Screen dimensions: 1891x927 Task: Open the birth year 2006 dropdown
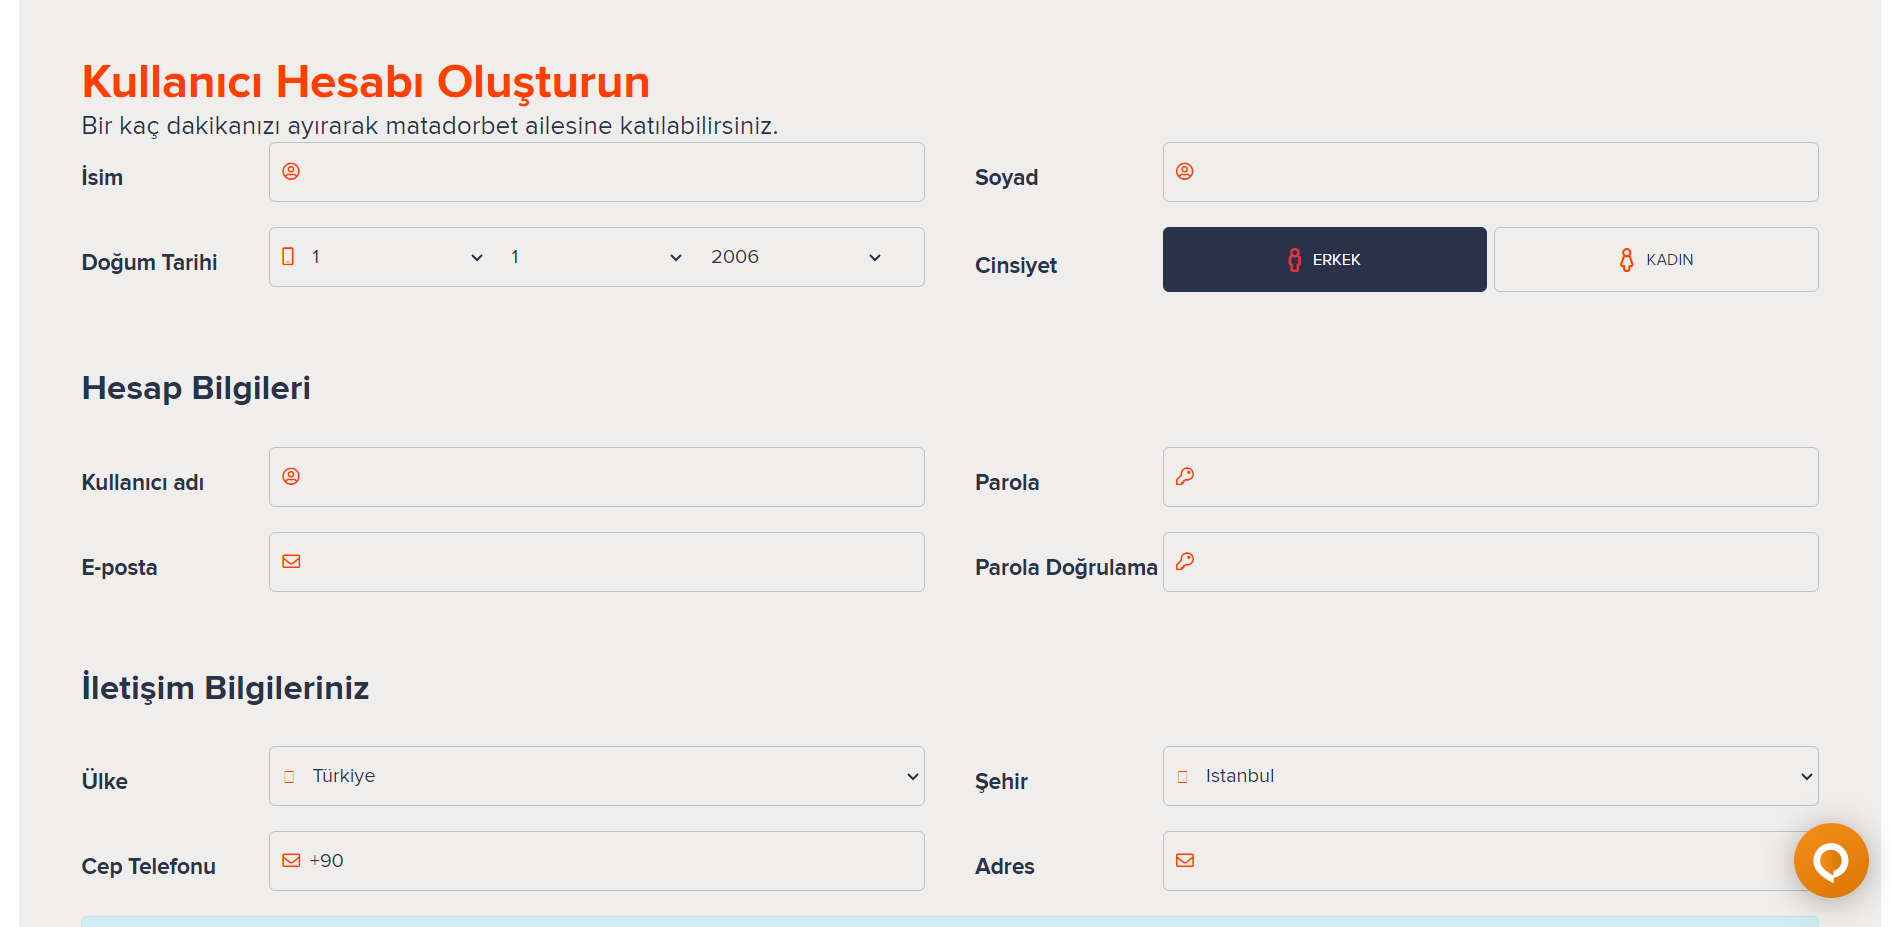click(796, 257)
